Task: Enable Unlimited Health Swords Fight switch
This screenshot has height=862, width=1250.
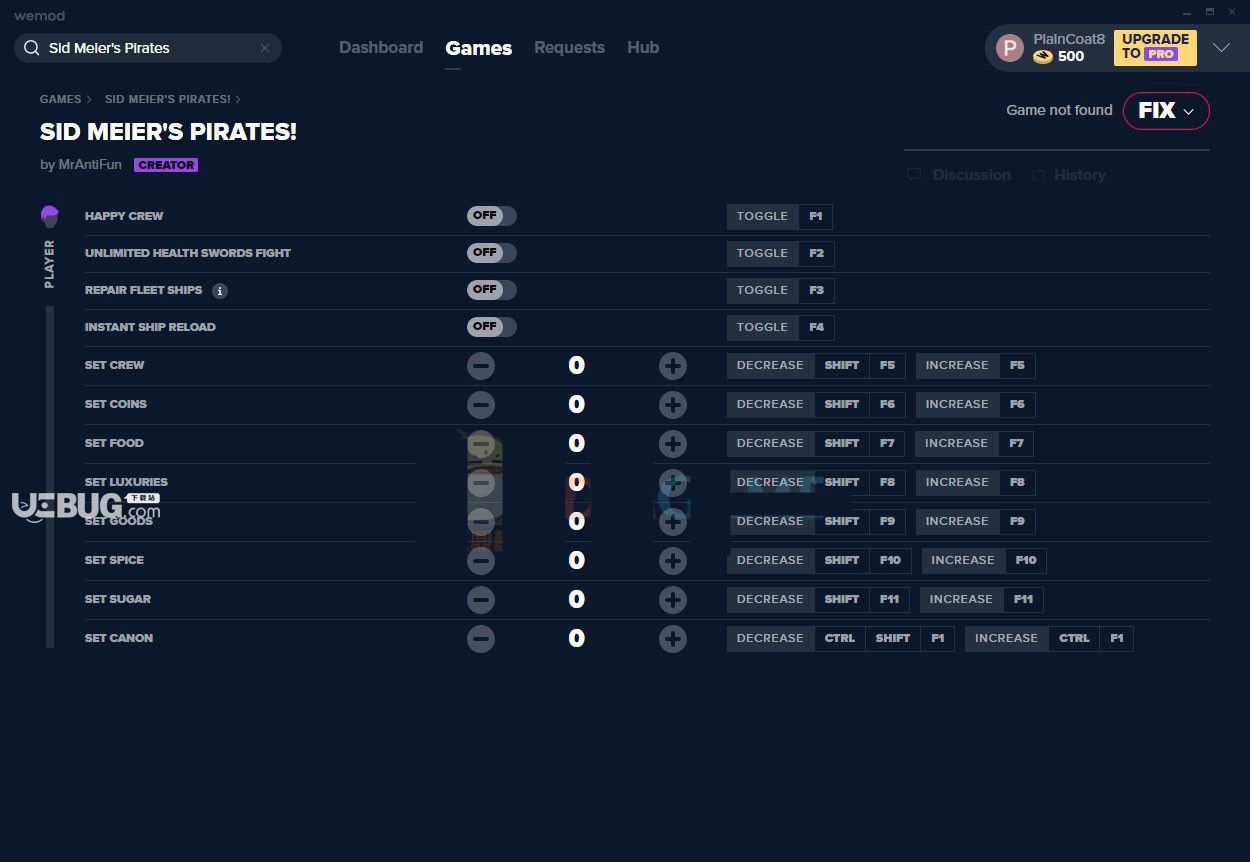Action: point(492,253)
